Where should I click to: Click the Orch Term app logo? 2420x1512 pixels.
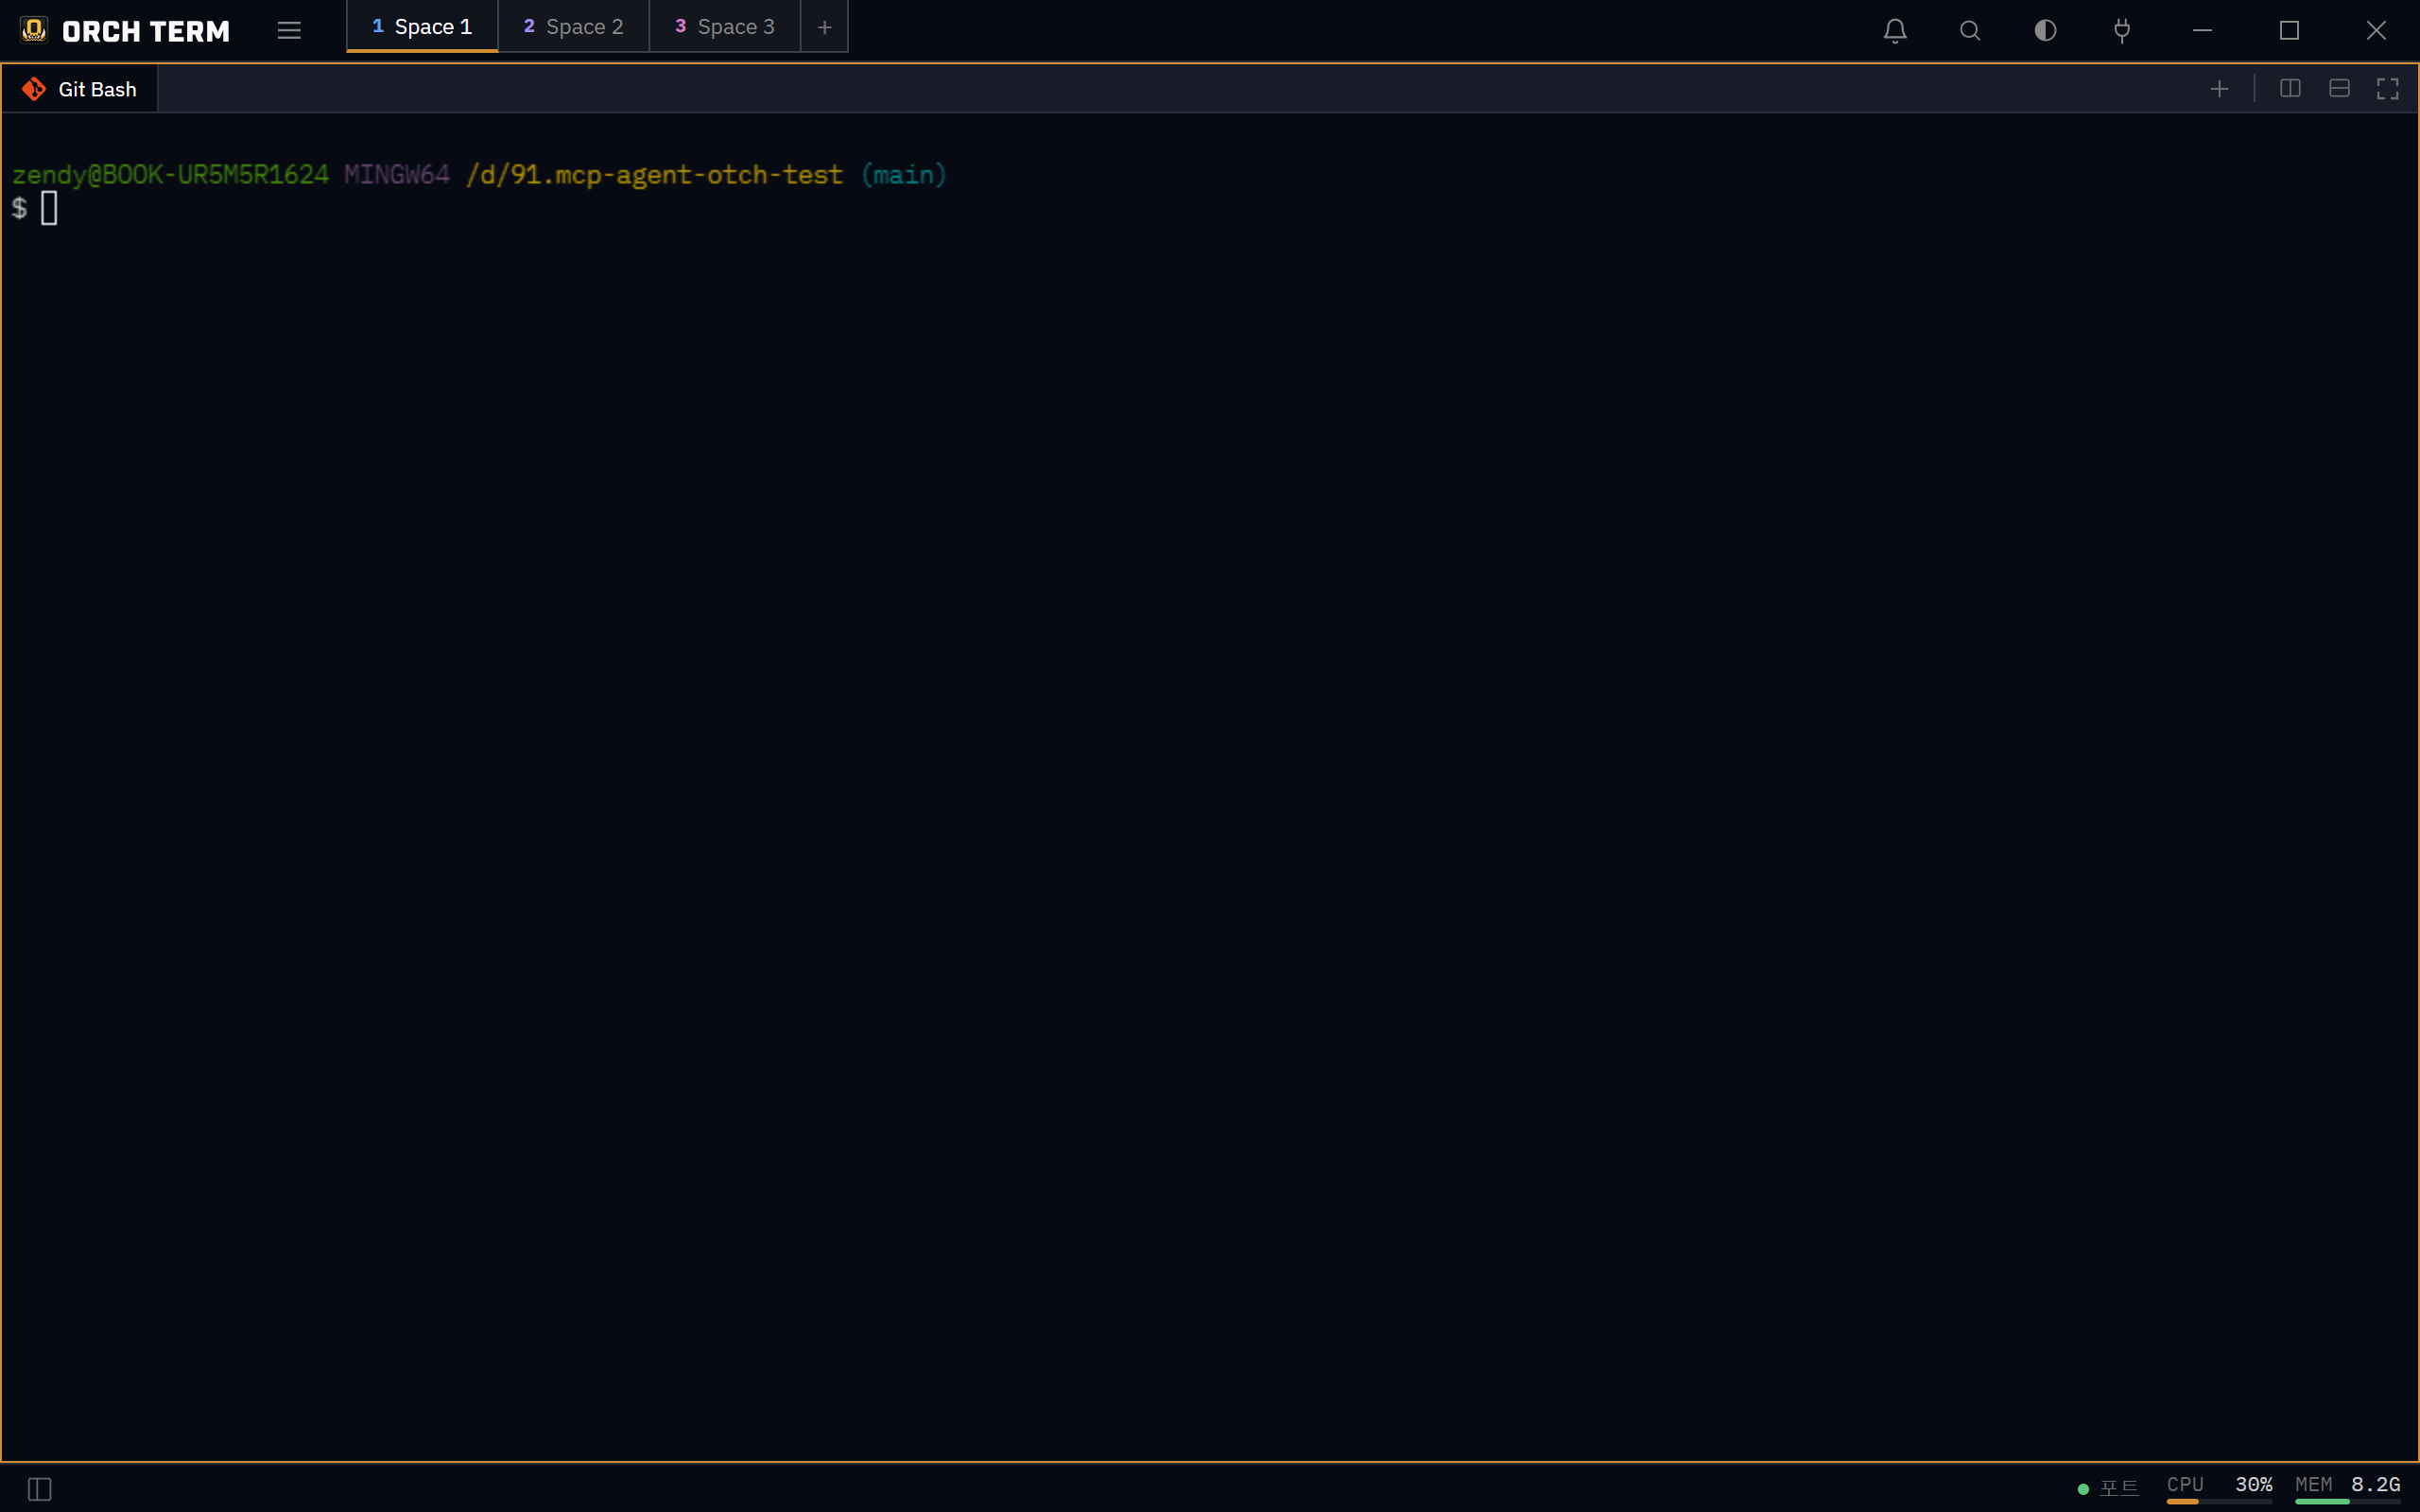click(34, 30)
